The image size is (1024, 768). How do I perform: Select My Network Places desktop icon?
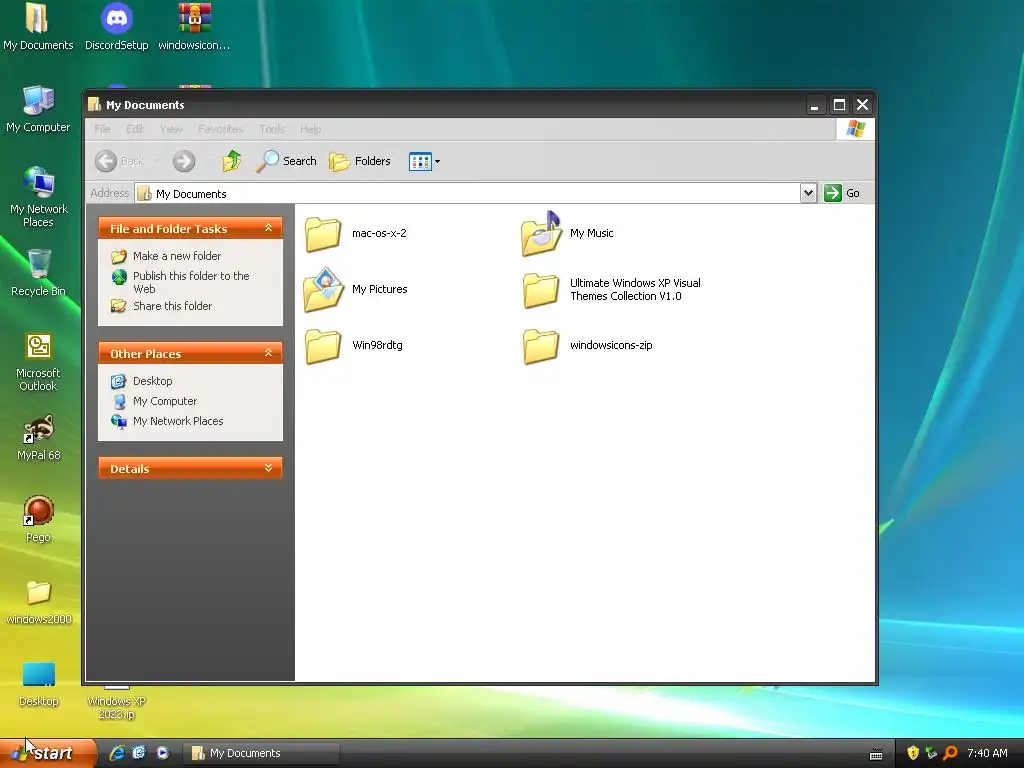pyautogui.click(x=38, y=196)
